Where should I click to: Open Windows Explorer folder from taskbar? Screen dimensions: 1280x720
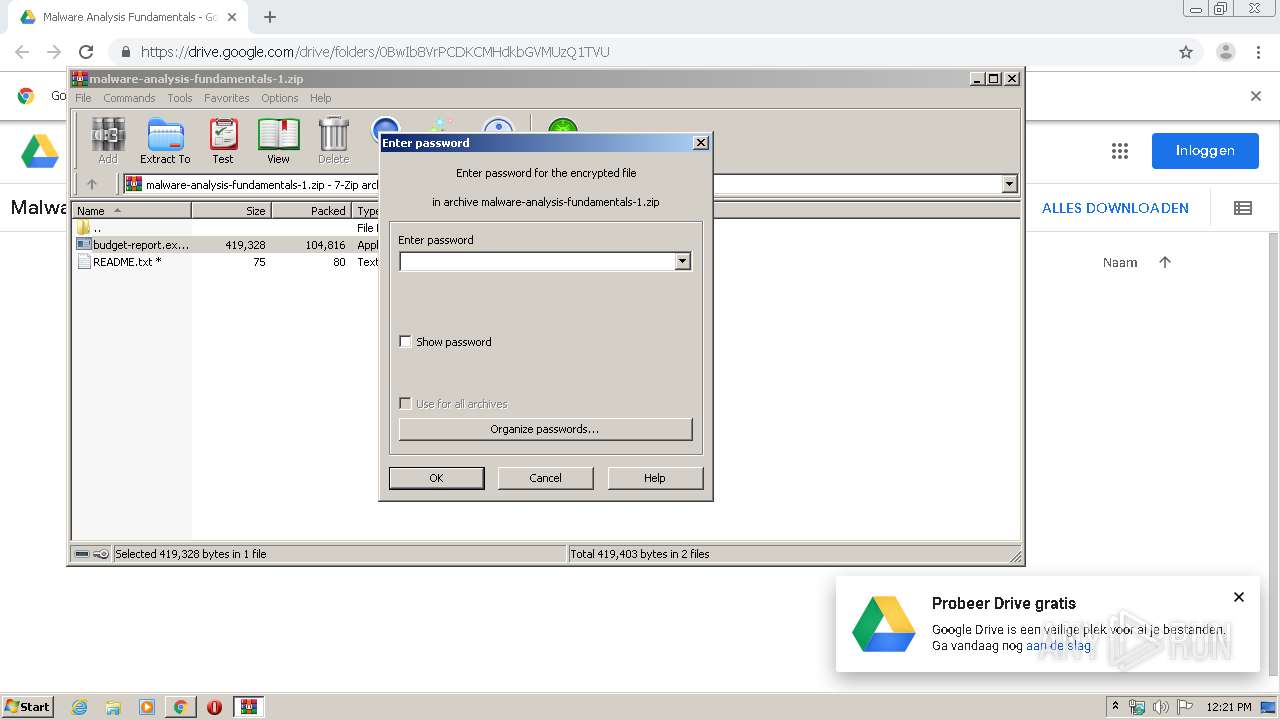[x=113, y=707]
